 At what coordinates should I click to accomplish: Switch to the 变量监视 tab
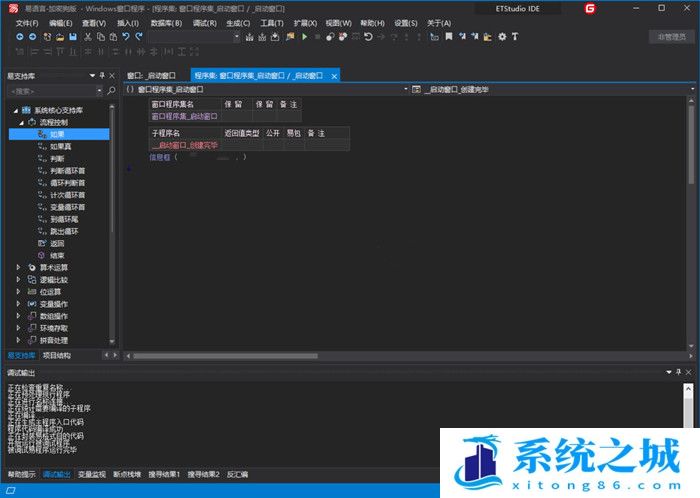pos(92,474)
